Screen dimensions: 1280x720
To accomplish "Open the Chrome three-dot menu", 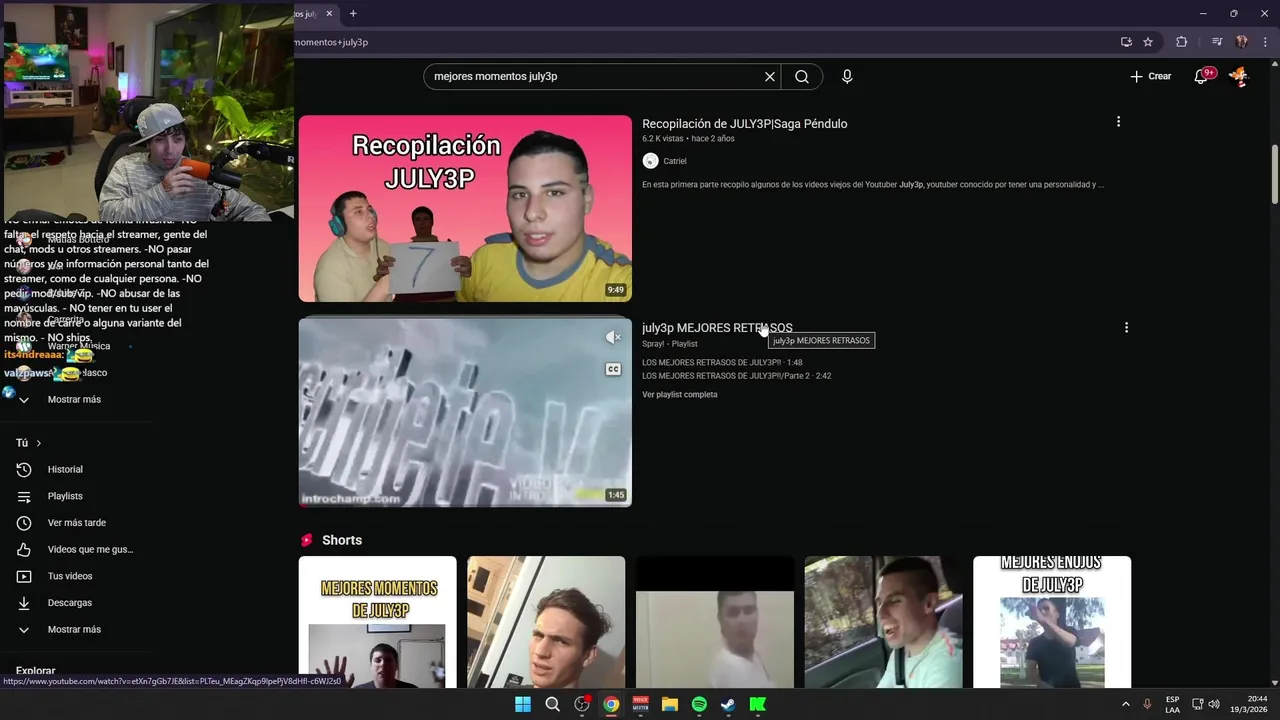I will coord(1264,42).
